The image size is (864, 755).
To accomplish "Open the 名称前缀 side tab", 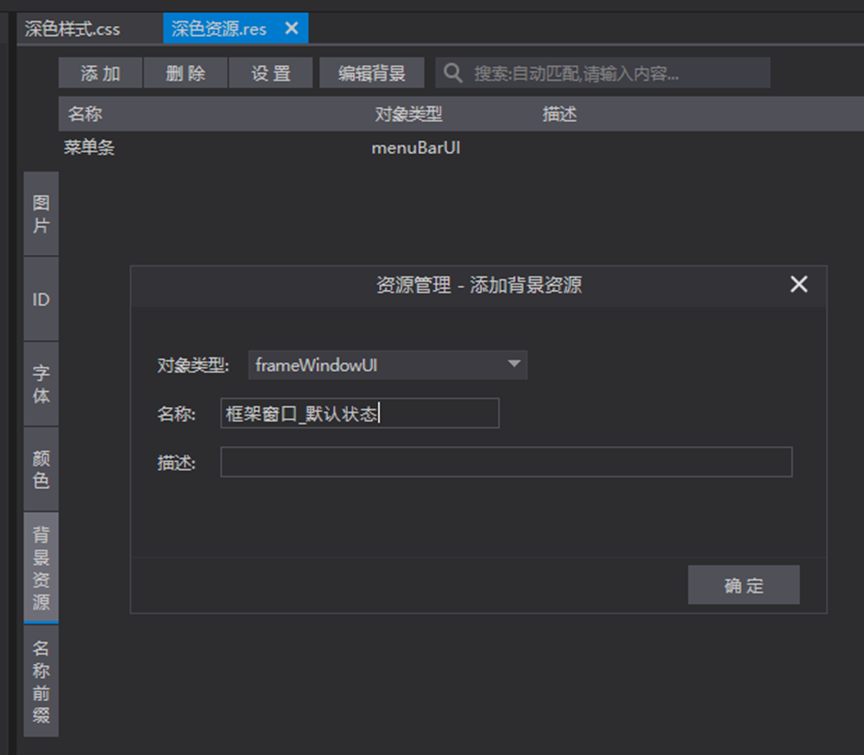I will (41, 681).
